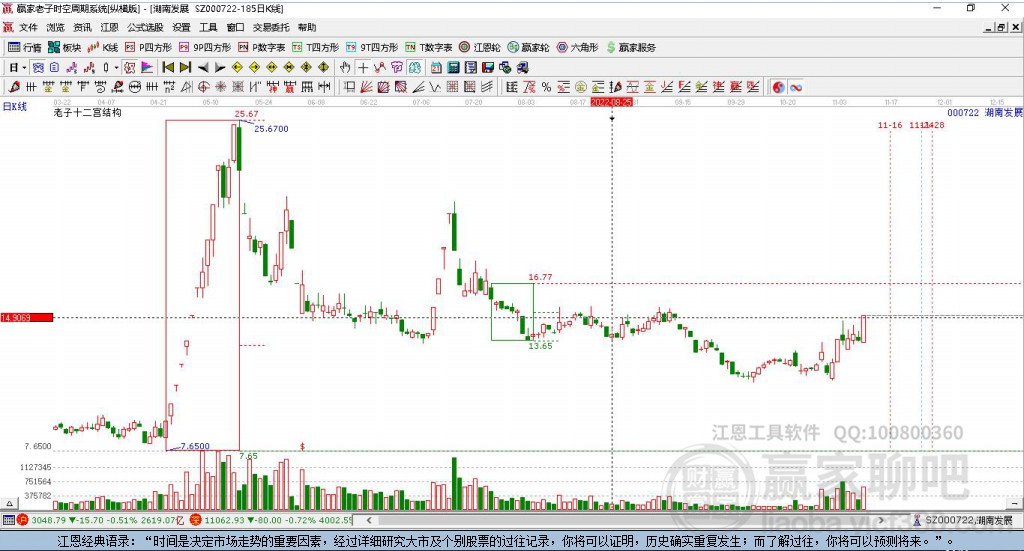Open the 交易委托 menu
The width and height of the screenshot is (1024, 551).
[270, 28]
